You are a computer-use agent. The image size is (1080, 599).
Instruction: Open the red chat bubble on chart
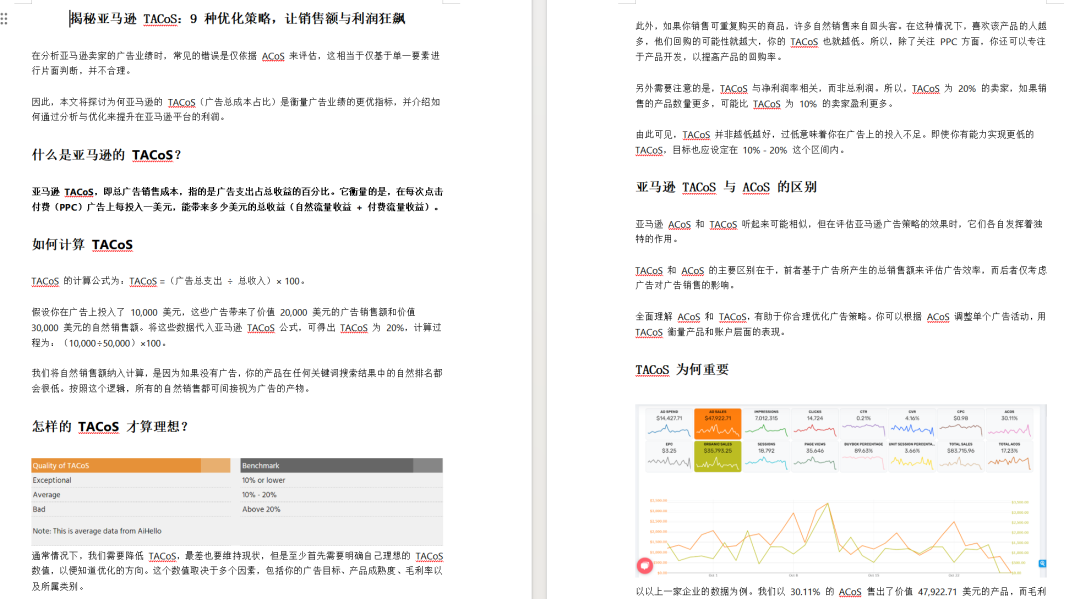point(645,566)
